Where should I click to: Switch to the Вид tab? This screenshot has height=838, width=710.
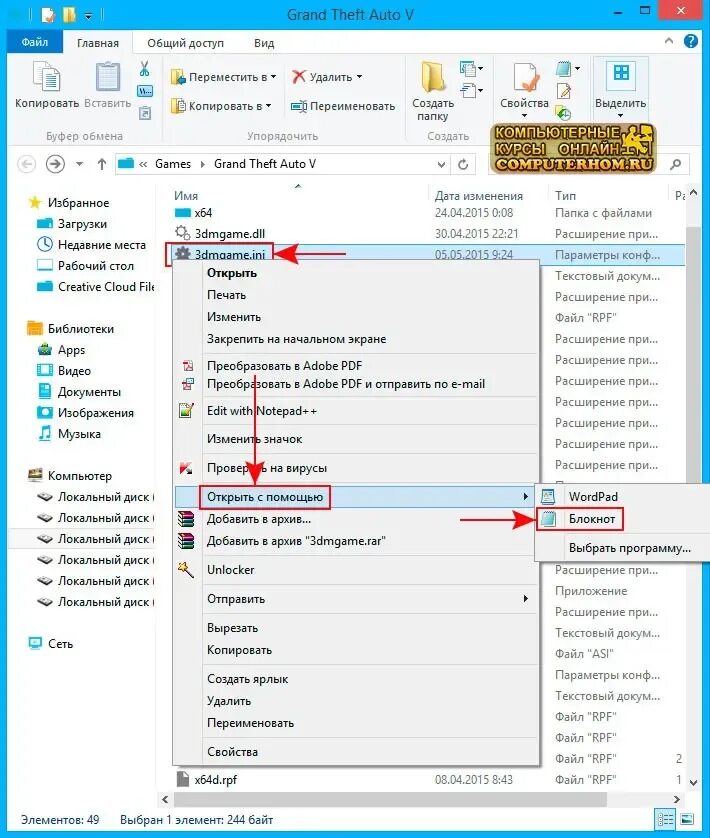pyautogui.click(x=264, y=43)
